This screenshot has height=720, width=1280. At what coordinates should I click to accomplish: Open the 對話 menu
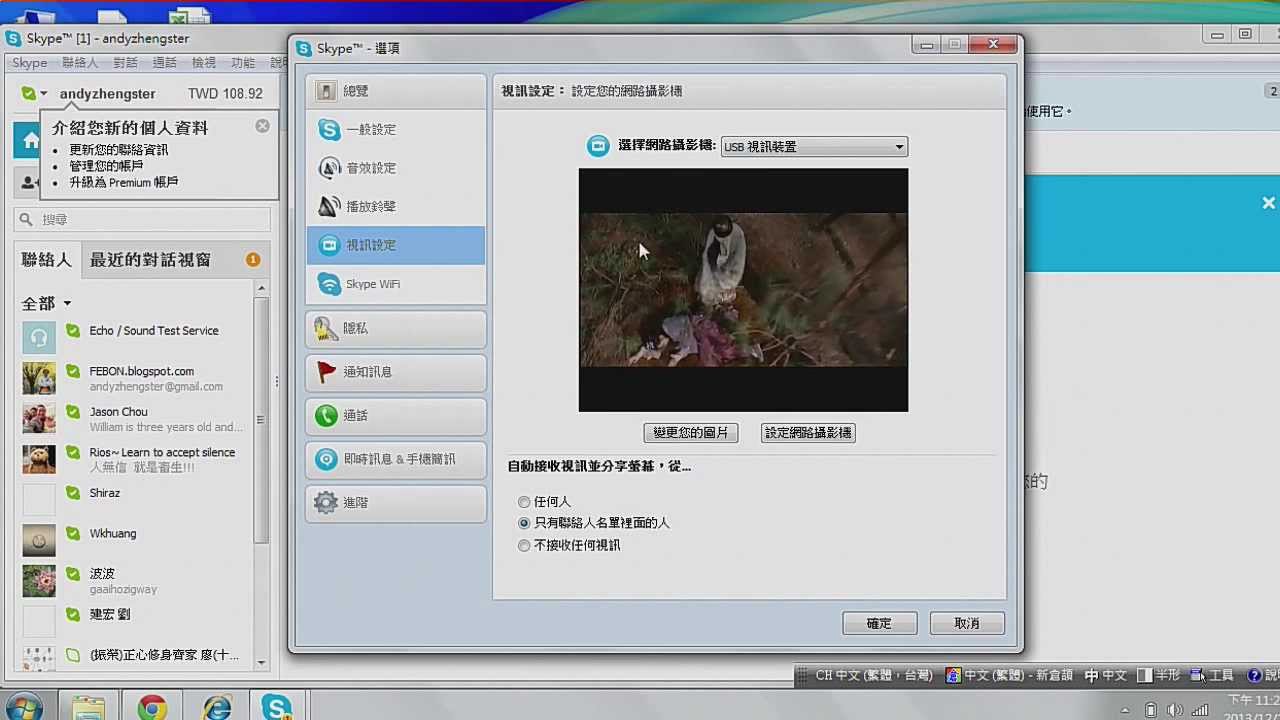(x=125, y=63)
